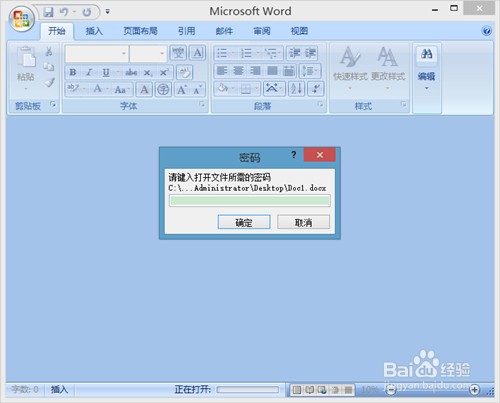Open the 引用 ribbon tab
This screenshot has width=500, height=403.
[186, 31]
